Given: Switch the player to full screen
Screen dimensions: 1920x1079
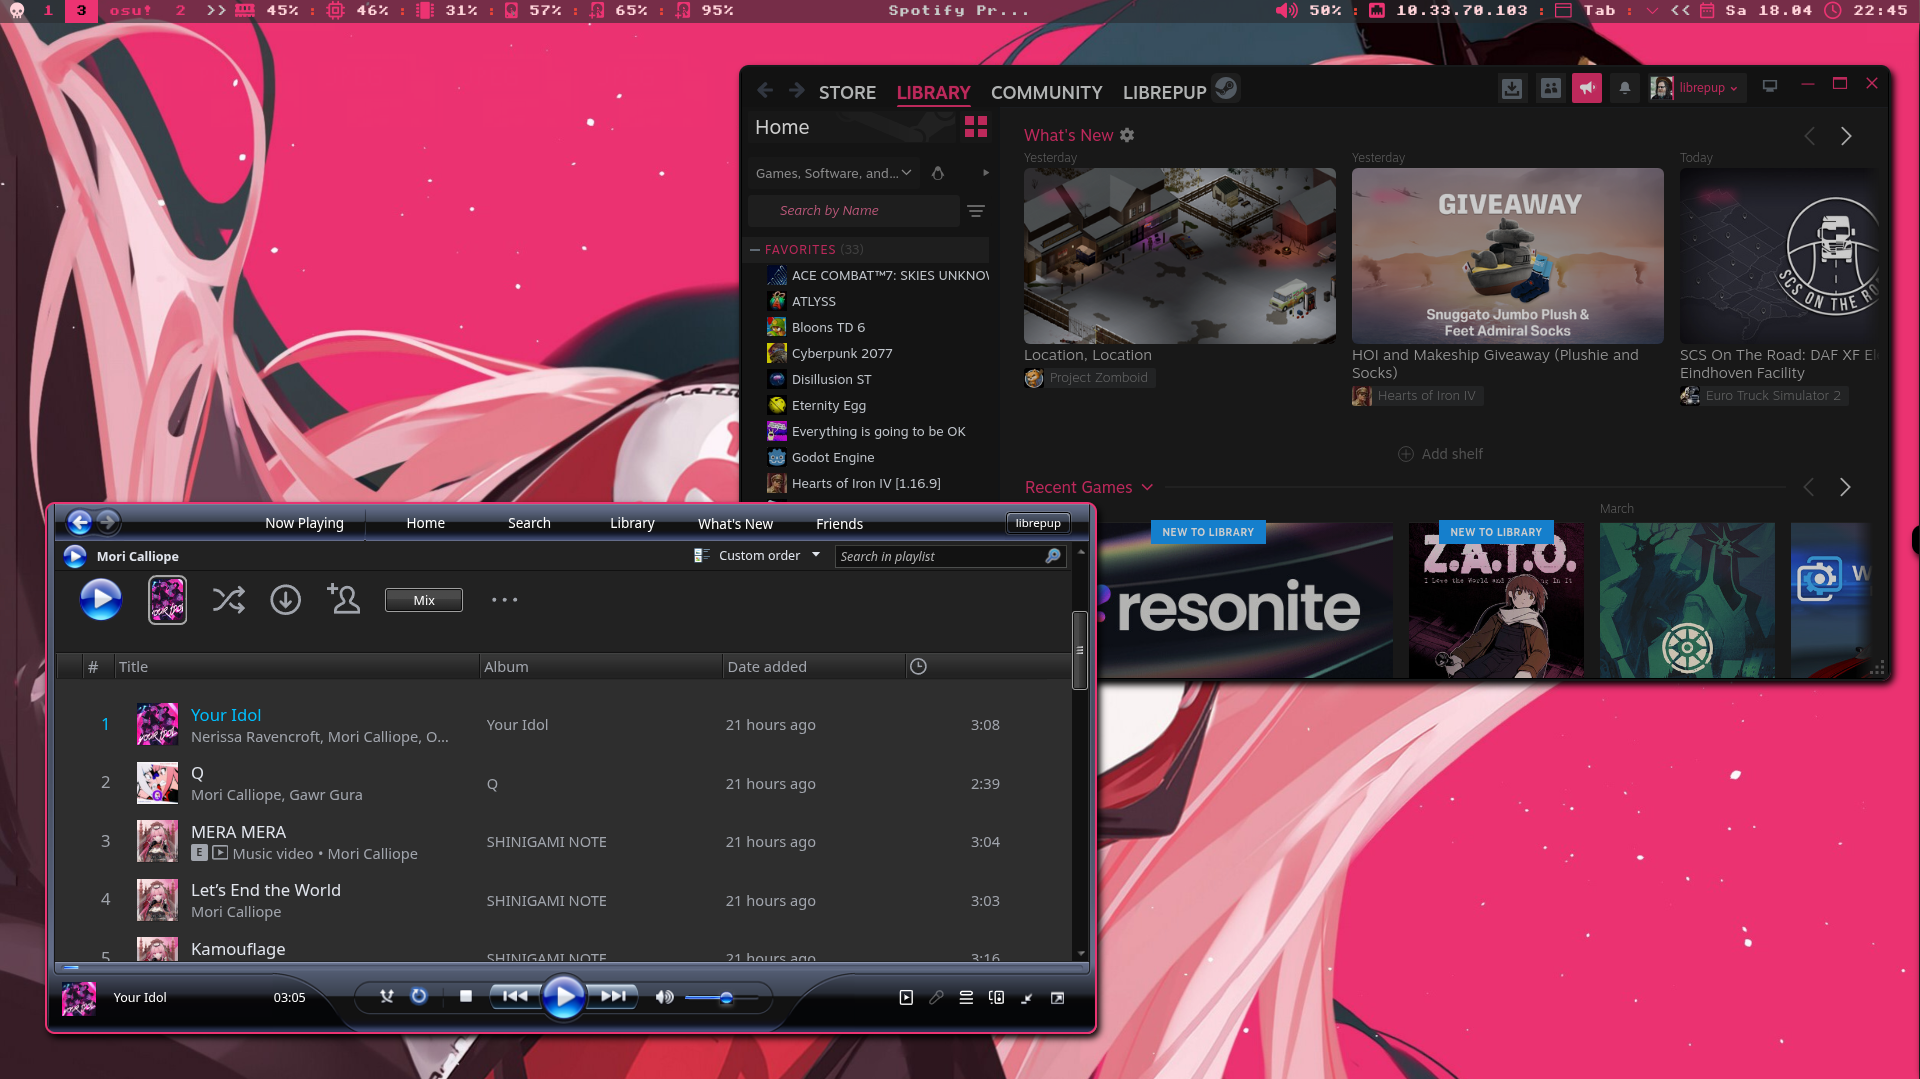Looking at the screenshot, I should [1057, 997].
